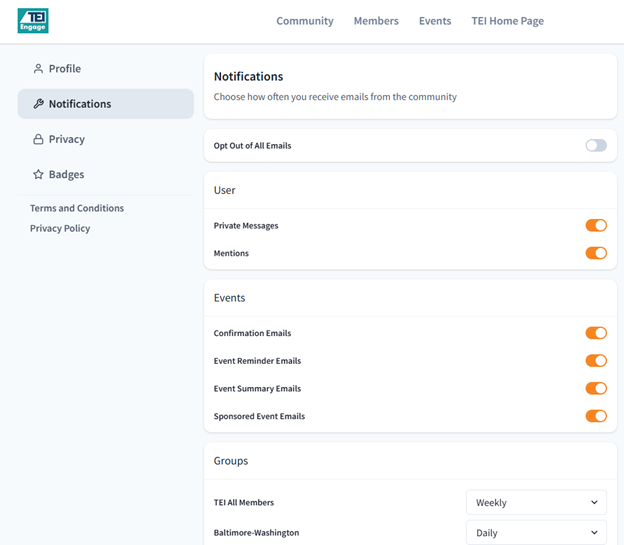Go to Members in top navigation
The image size is (624, 545).
tap(376, 21)
